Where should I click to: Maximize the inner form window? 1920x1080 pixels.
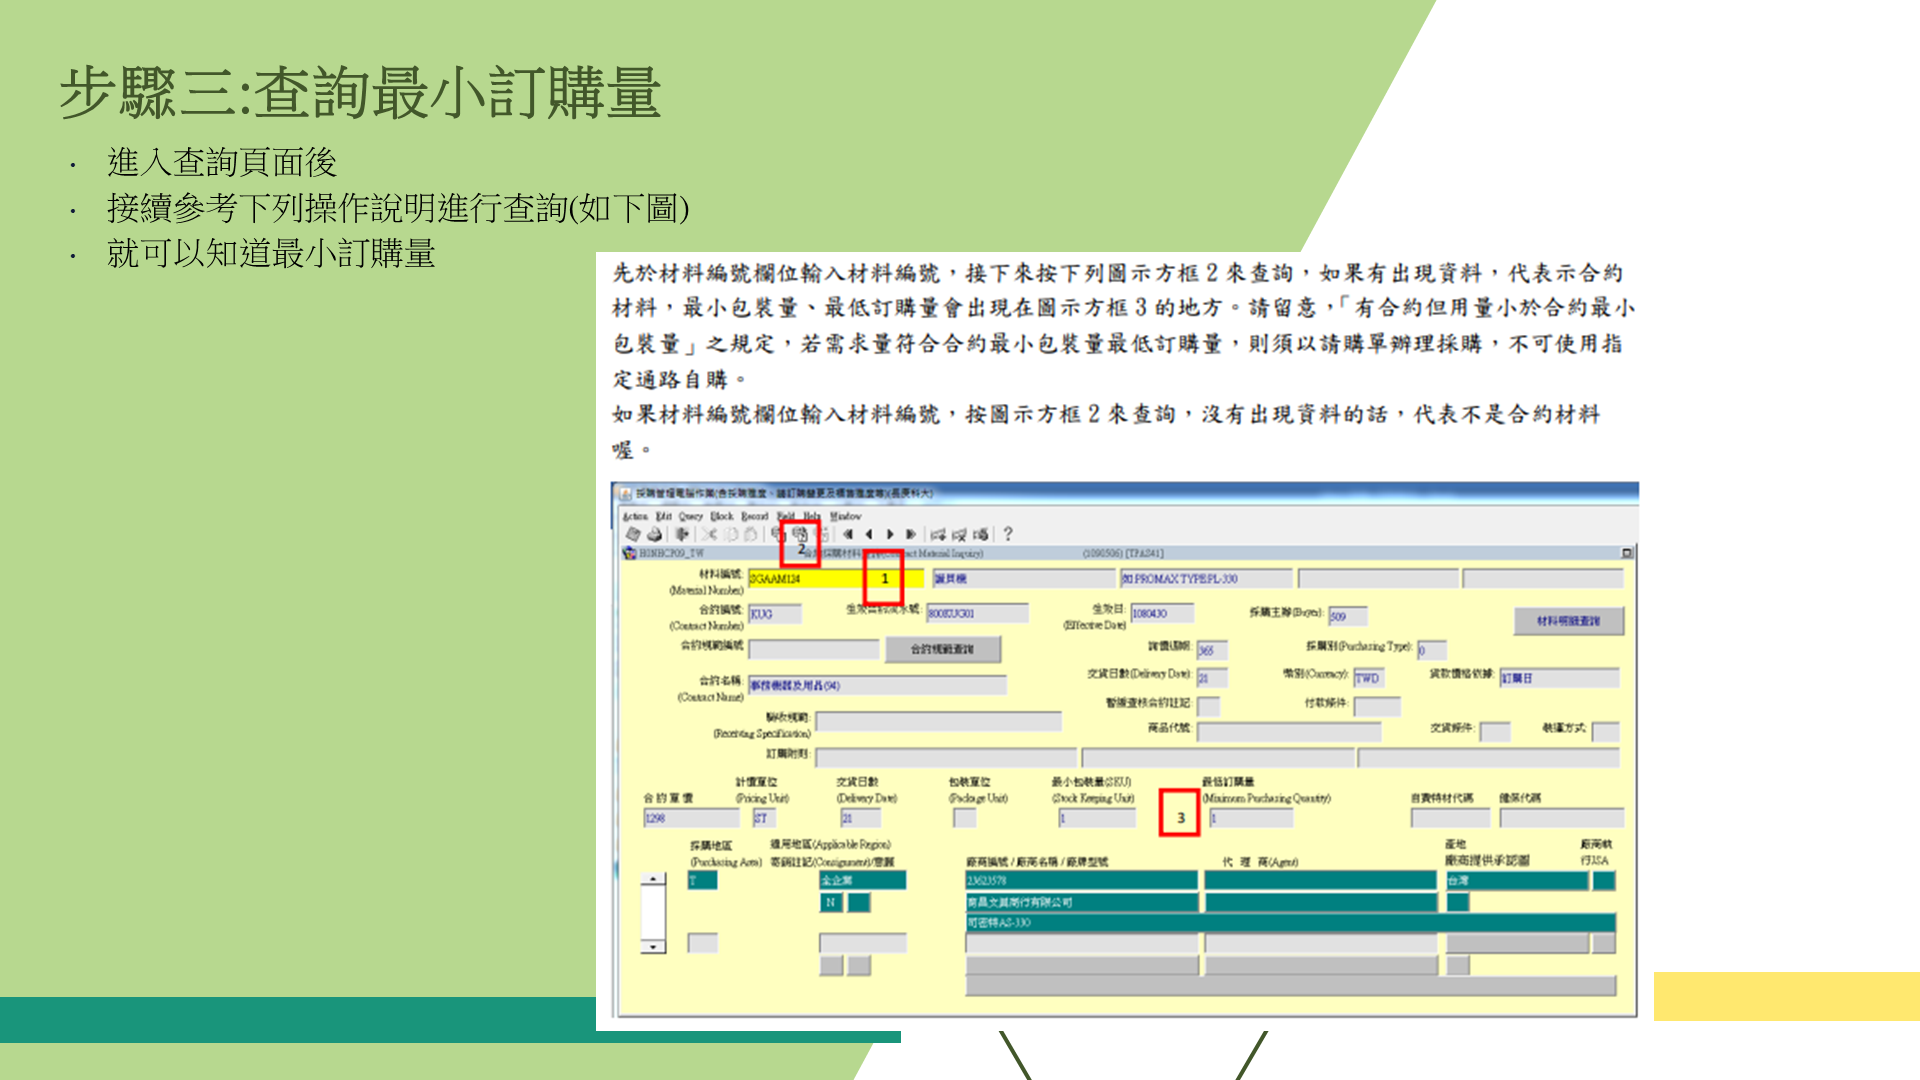[1627, 553]
